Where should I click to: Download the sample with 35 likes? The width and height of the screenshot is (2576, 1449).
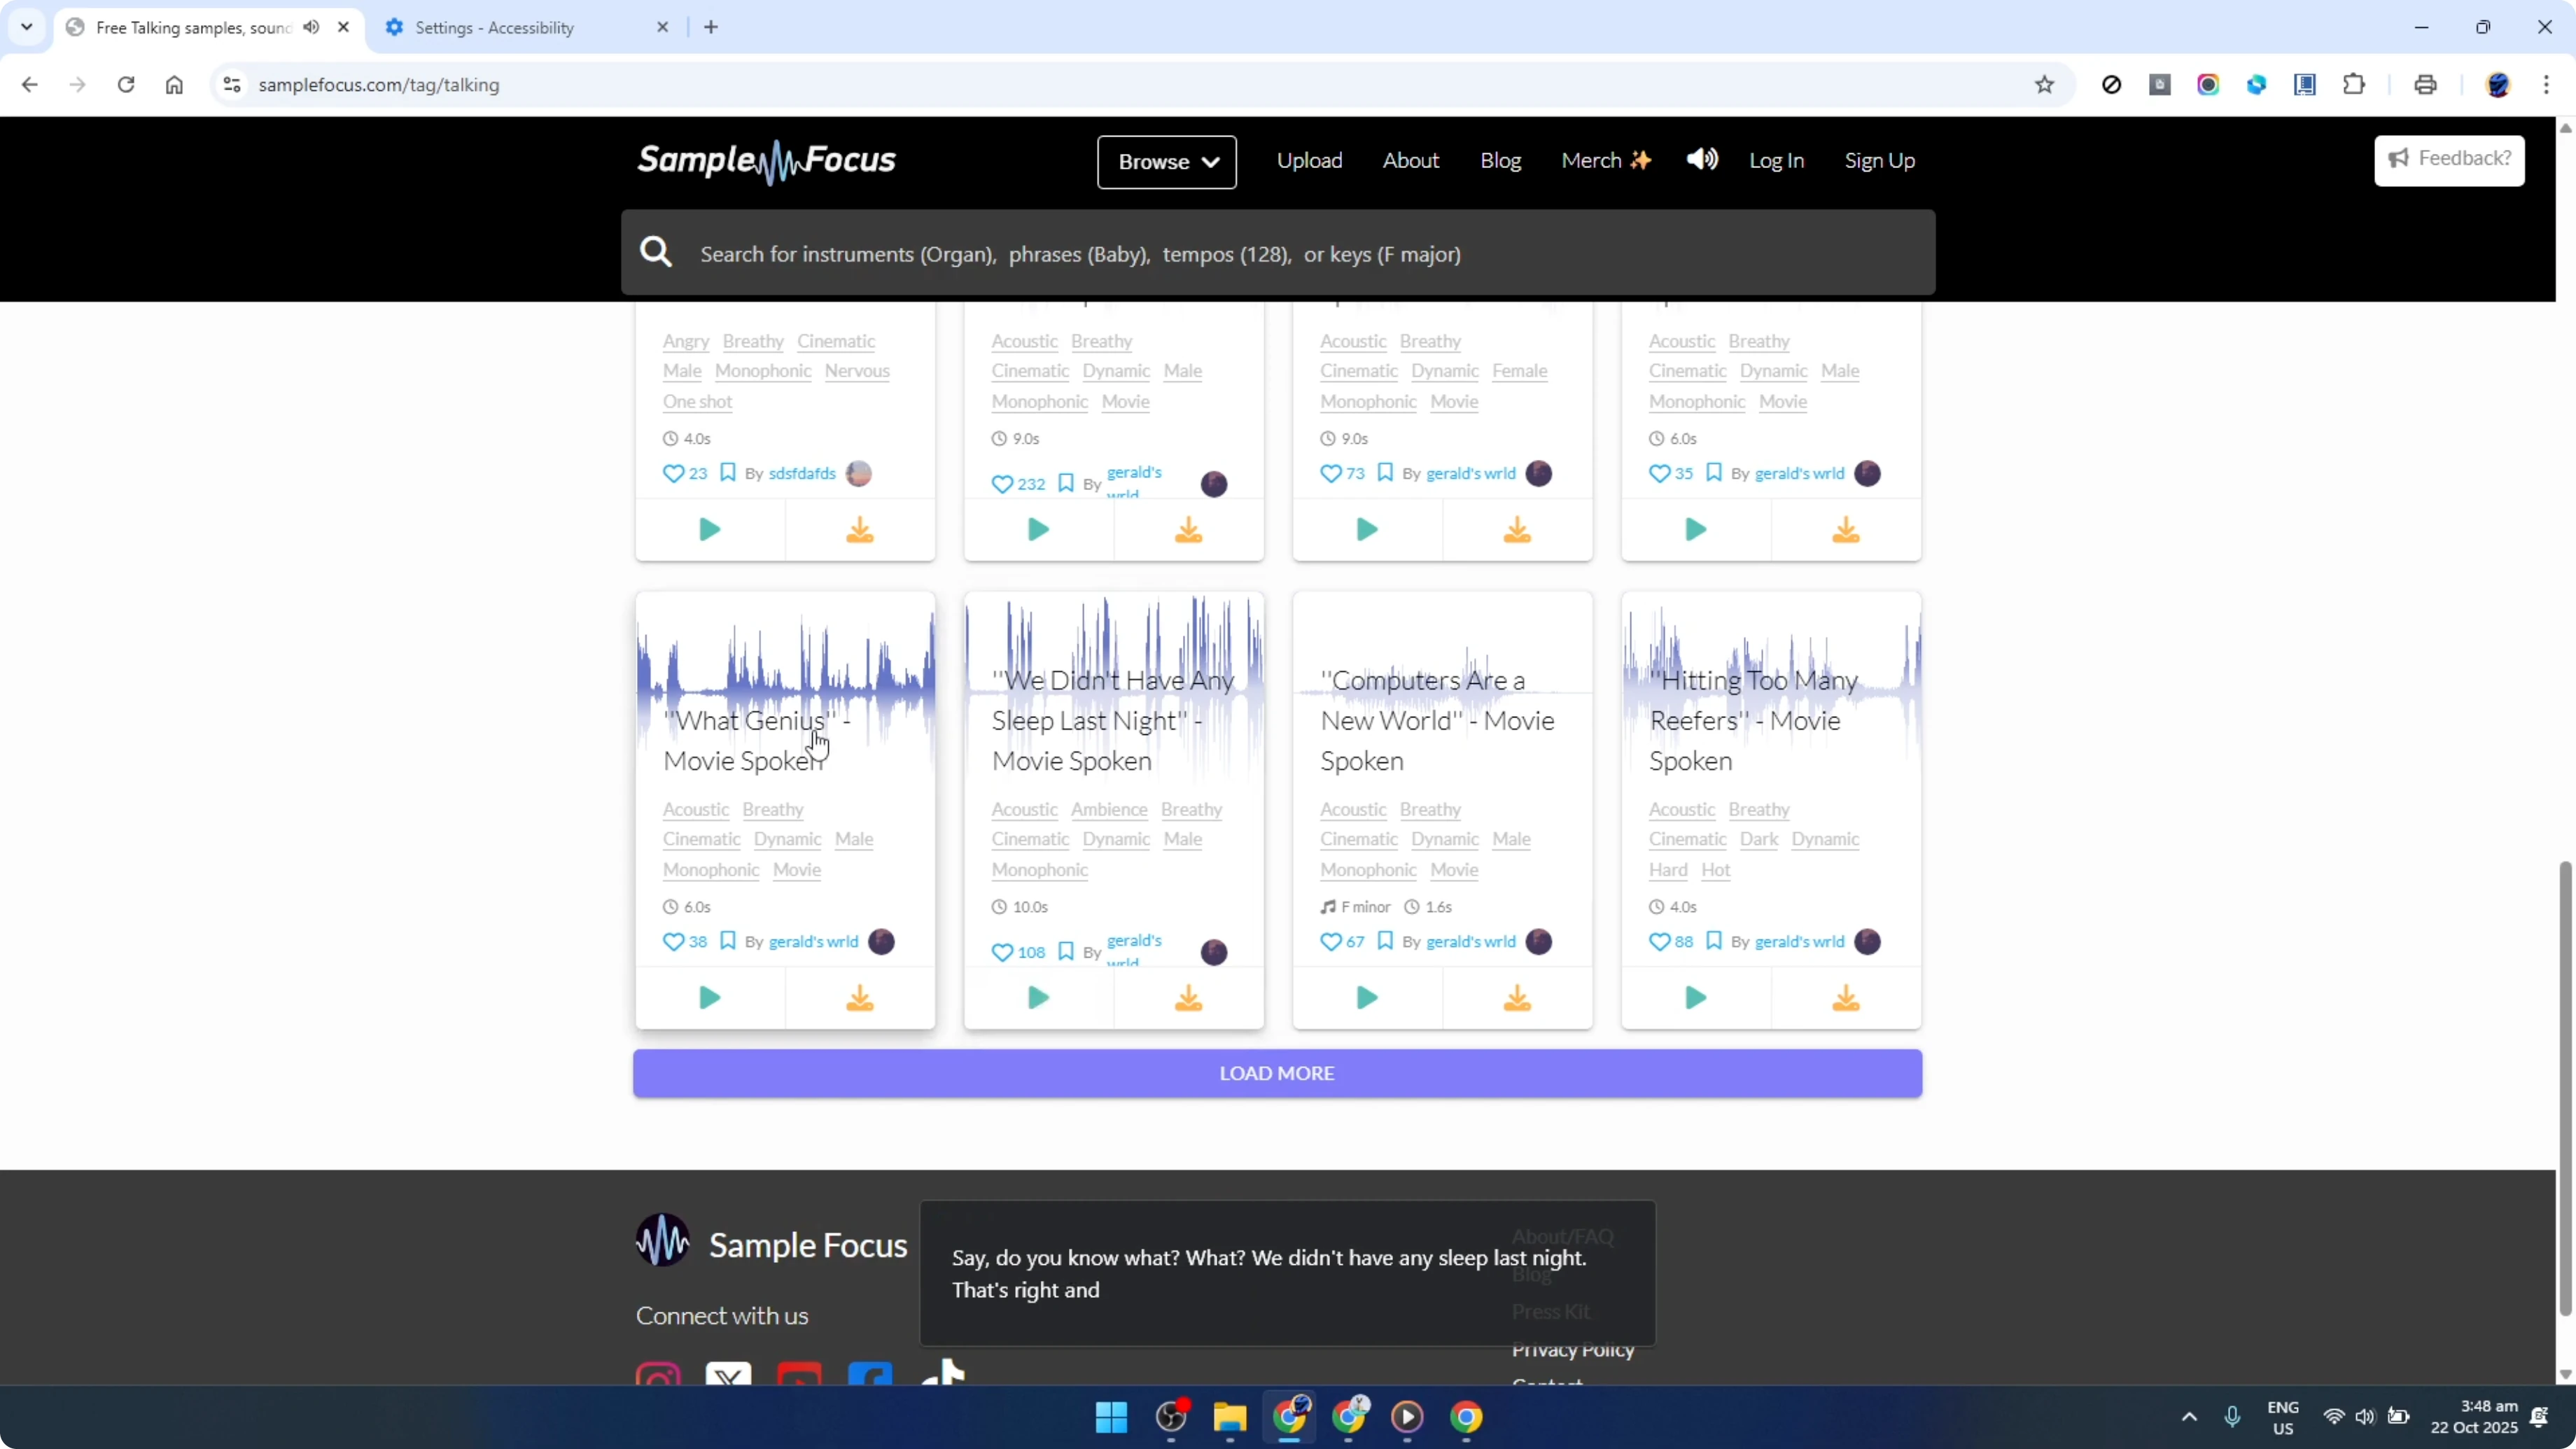[x=1846, y=530]
